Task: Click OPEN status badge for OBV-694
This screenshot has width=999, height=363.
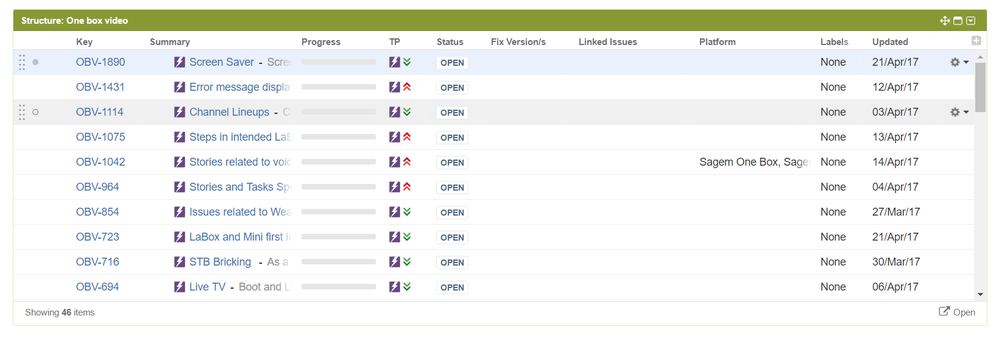Action: tap(452, 287)
